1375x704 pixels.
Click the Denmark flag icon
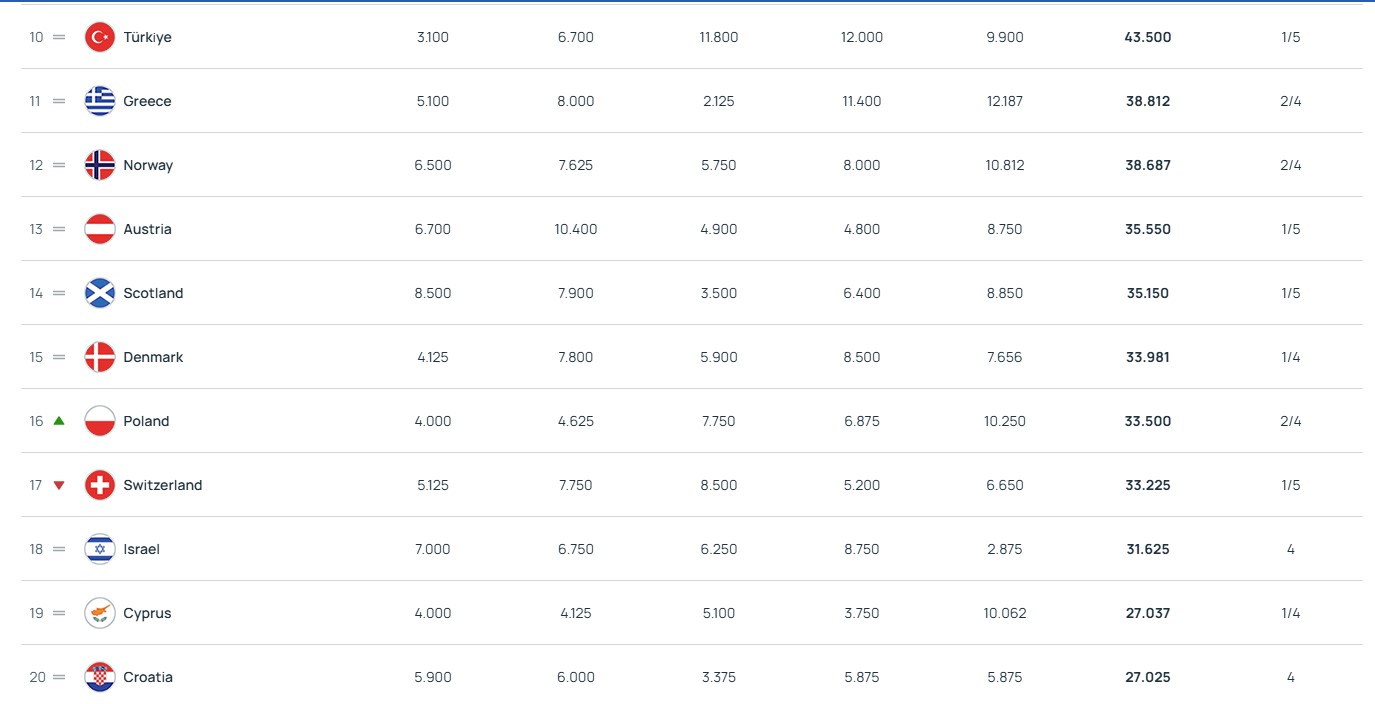tap(100, 357)
